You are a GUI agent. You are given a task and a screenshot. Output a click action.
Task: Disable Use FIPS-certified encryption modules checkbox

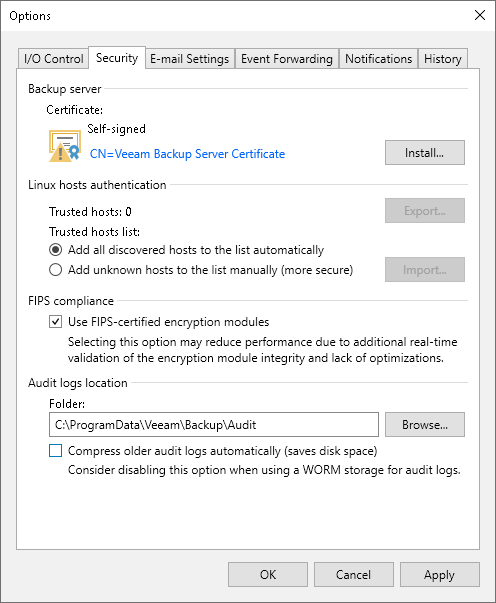(x=55, y=321)
